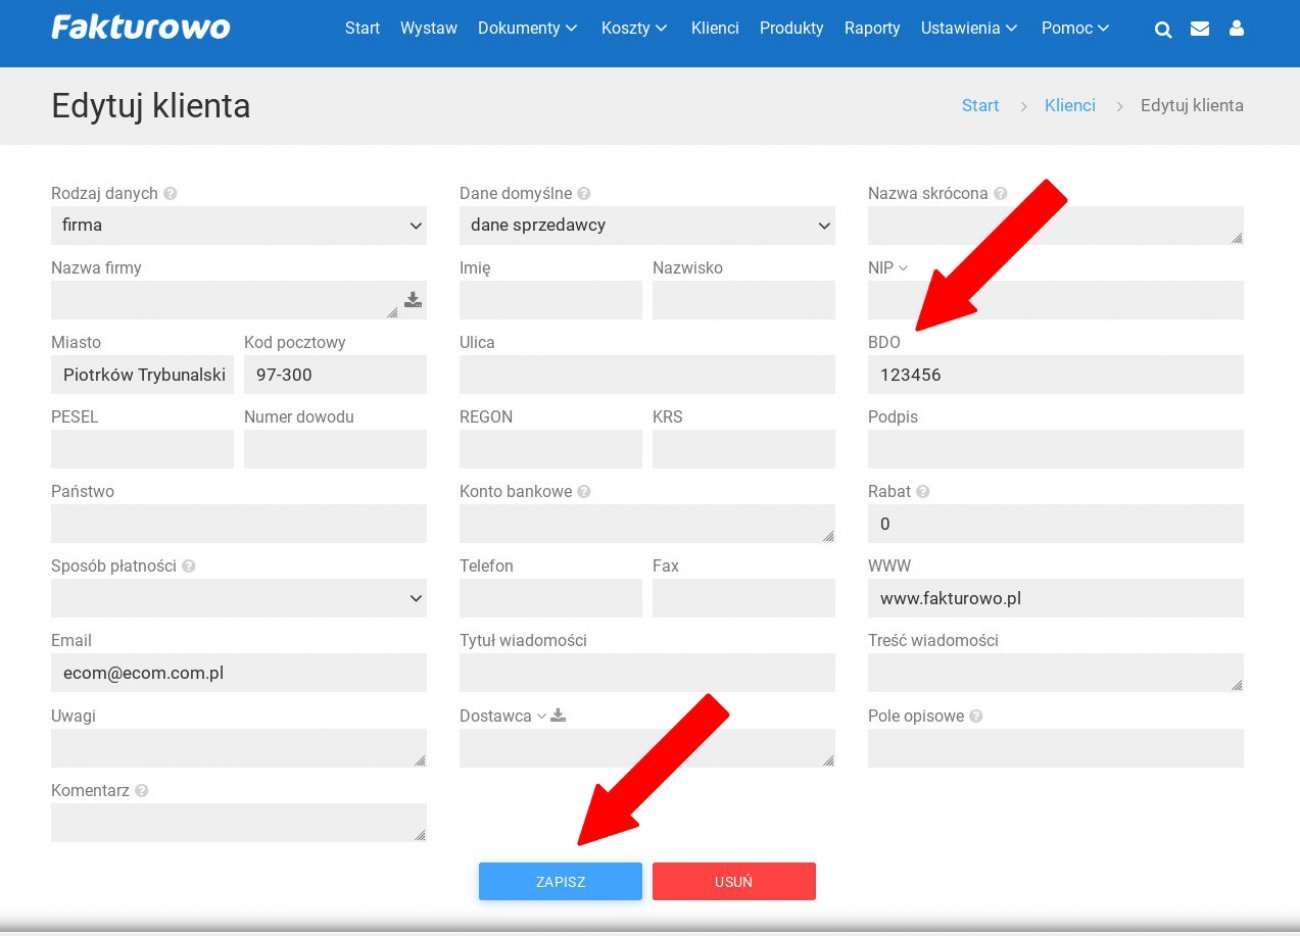Open the Rodzaj danych dropdown
Image resolution: width=1300 pixels, height=936 pixels.
[238, 226]
